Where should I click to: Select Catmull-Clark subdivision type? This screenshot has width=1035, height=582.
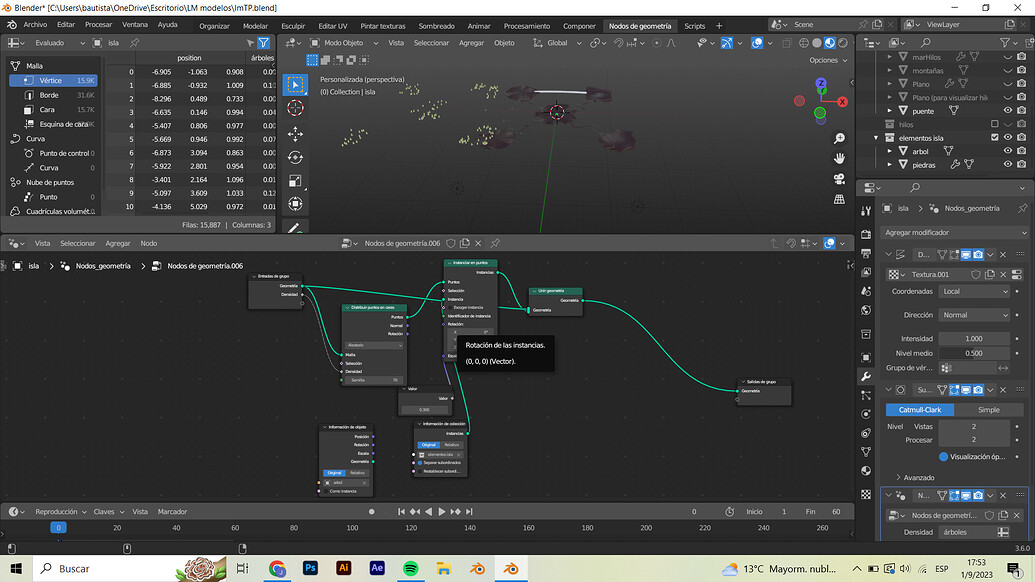919,410
